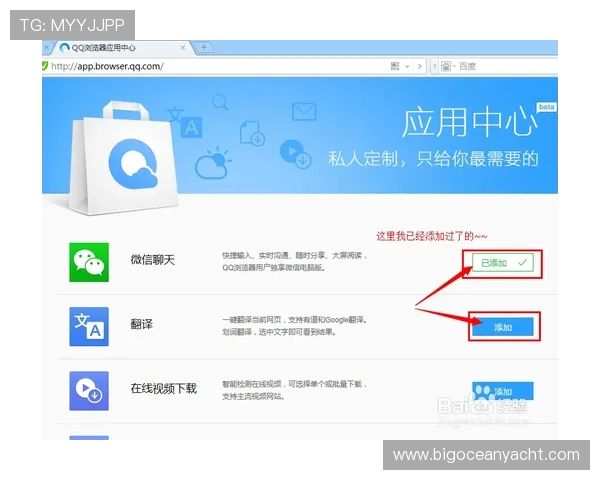Open the online video download app icon
Image resolution: width=600 pixels, height=480 pixels.
click(x=89, y=391)
